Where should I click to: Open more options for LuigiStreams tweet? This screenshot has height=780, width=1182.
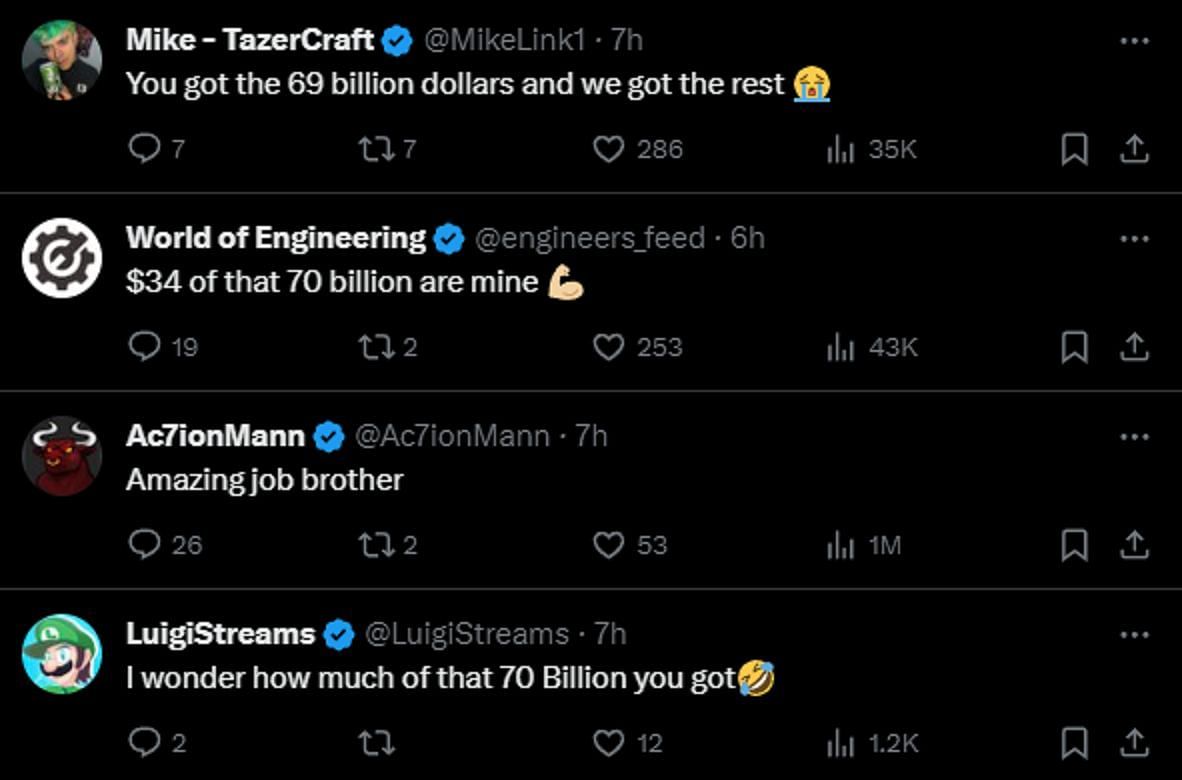(x=1134, y=635)
